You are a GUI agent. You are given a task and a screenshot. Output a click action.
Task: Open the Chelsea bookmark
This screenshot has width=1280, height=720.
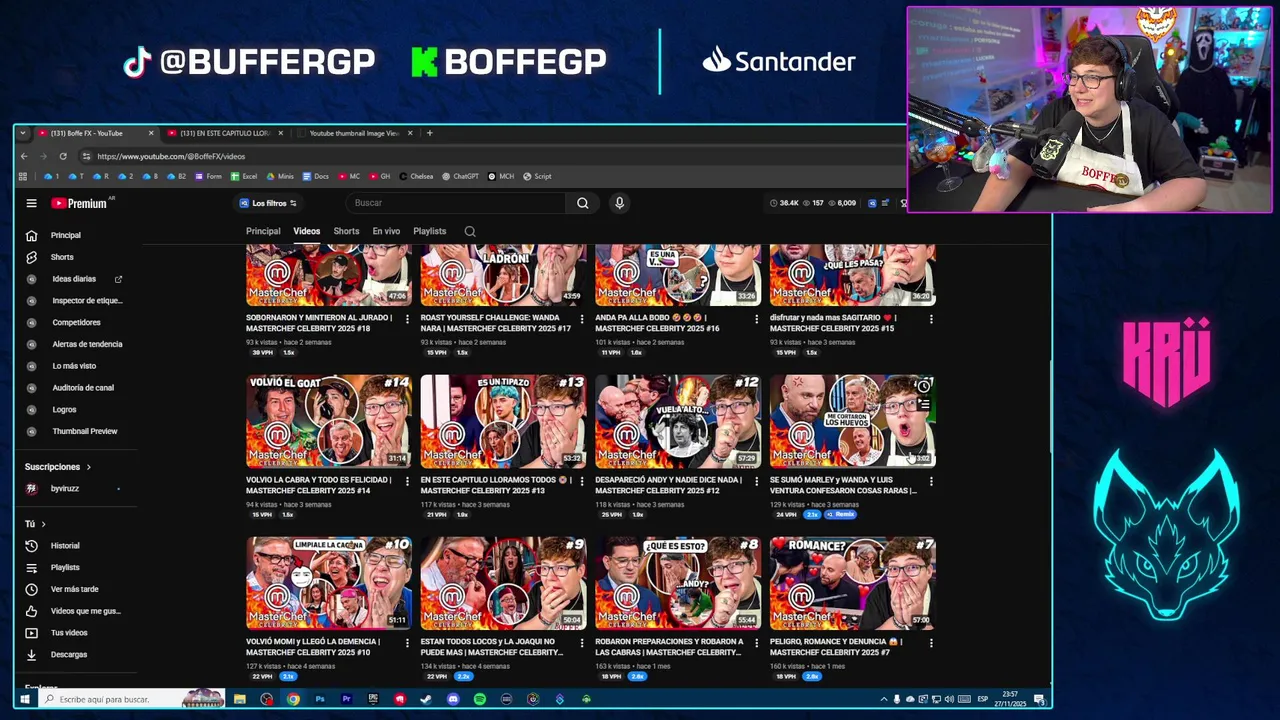(416, 176)
